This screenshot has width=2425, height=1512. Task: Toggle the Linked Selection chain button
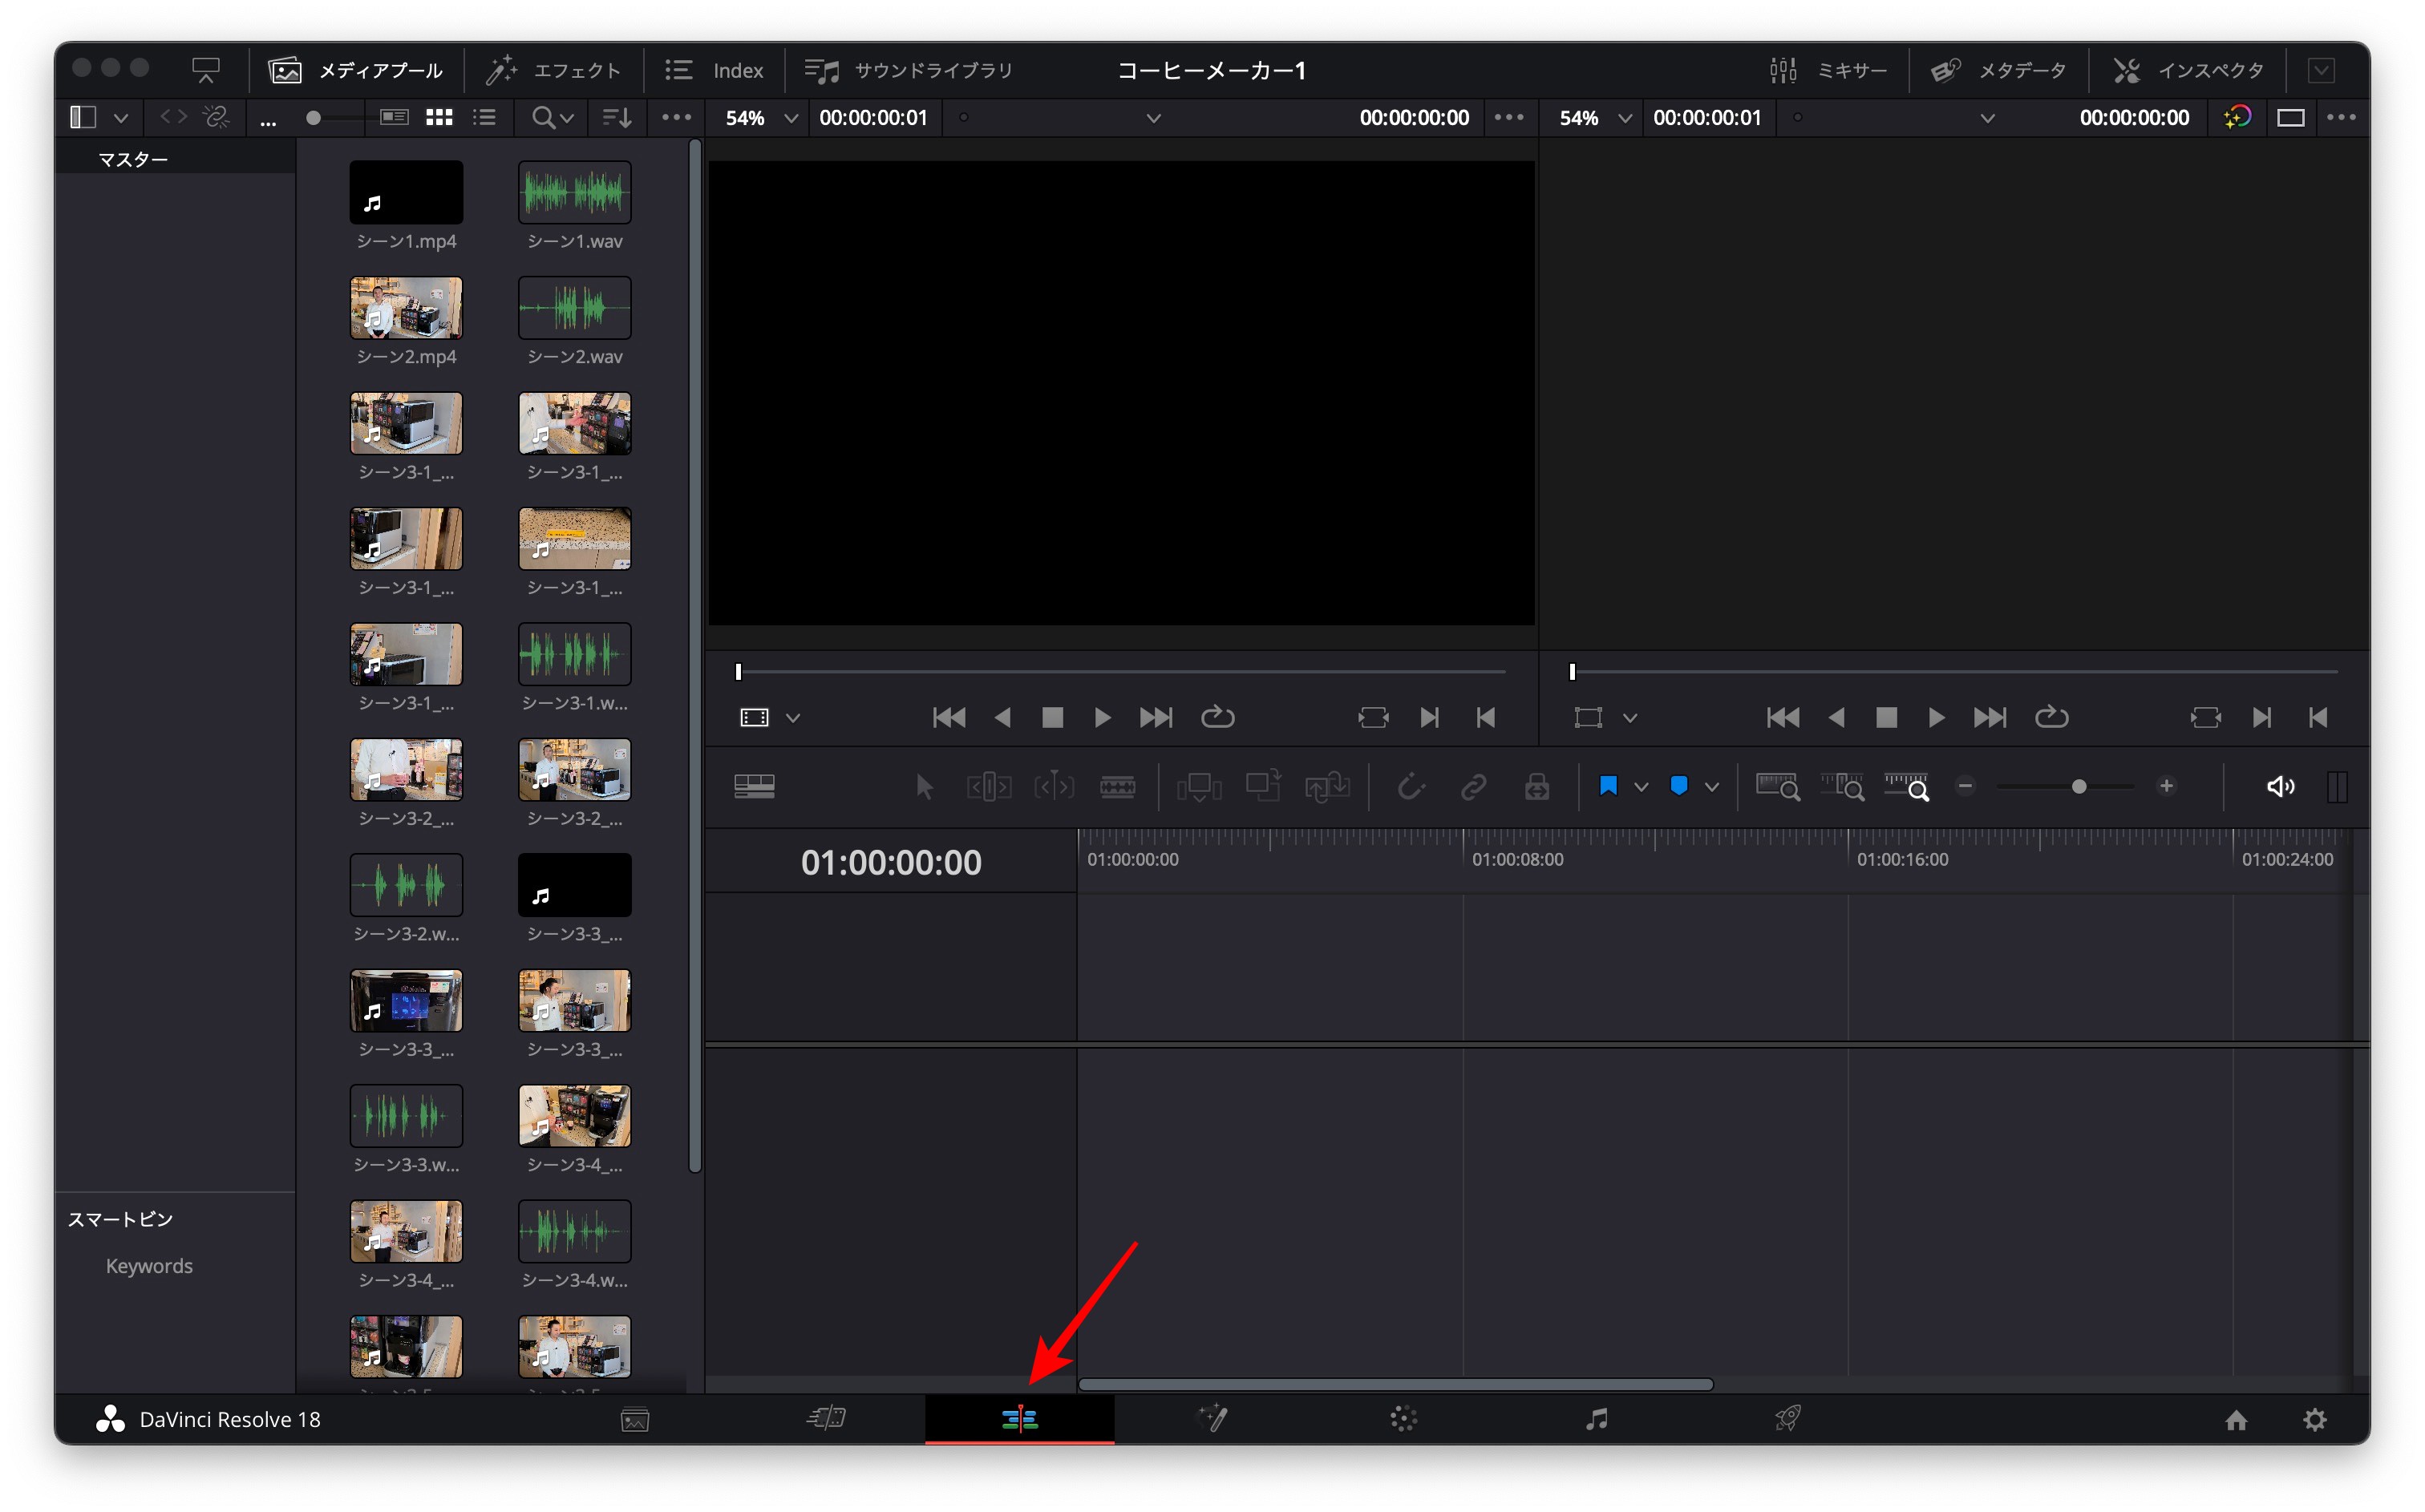tap(1473, 787)
